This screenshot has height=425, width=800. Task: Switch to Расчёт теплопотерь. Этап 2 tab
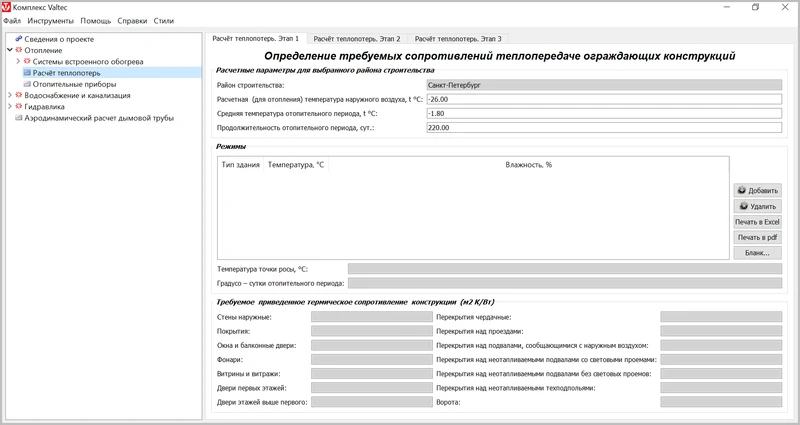[357, 39]
